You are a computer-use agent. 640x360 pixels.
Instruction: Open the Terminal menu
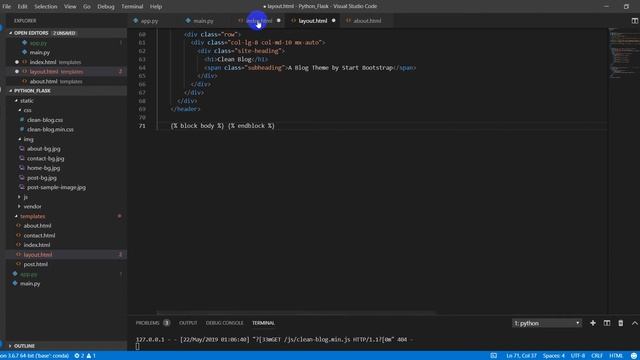tap(132, 7)
